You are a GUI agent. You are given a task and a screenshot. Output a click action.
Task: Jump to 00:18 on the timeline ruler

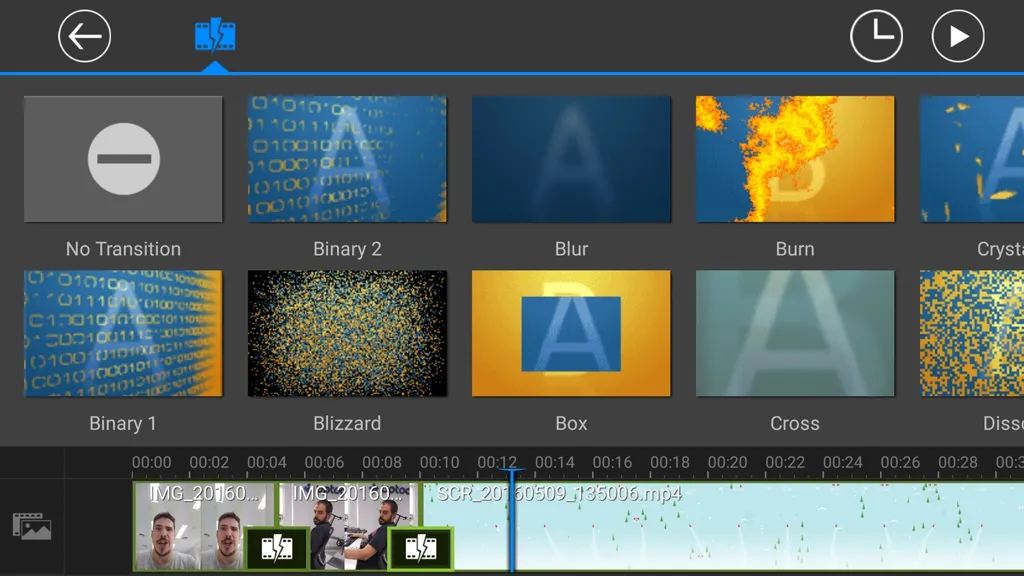670,462
